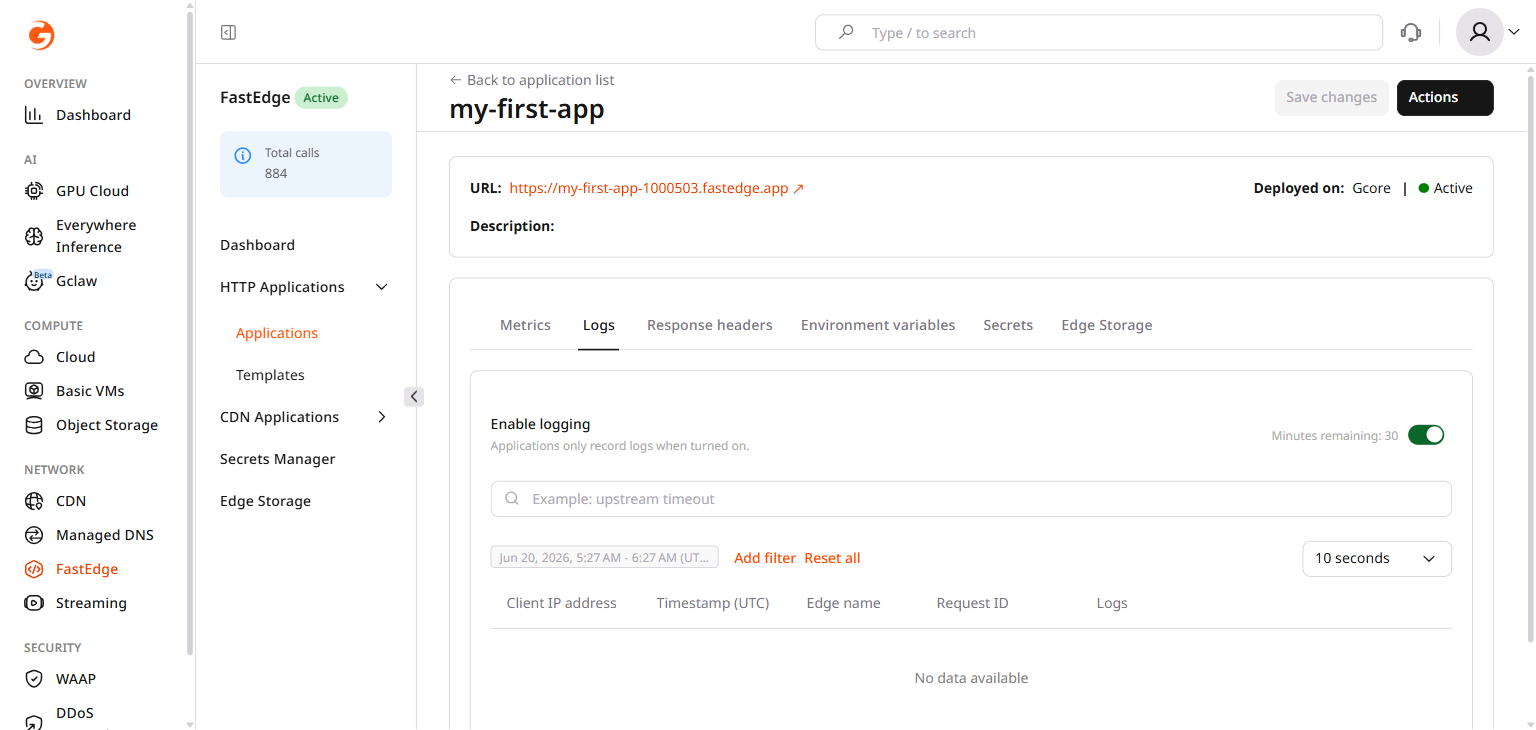Screen dimensions: 1536x730
Task: Open Secrets Manager in FastEdge menu
Action: coord(278,459)
